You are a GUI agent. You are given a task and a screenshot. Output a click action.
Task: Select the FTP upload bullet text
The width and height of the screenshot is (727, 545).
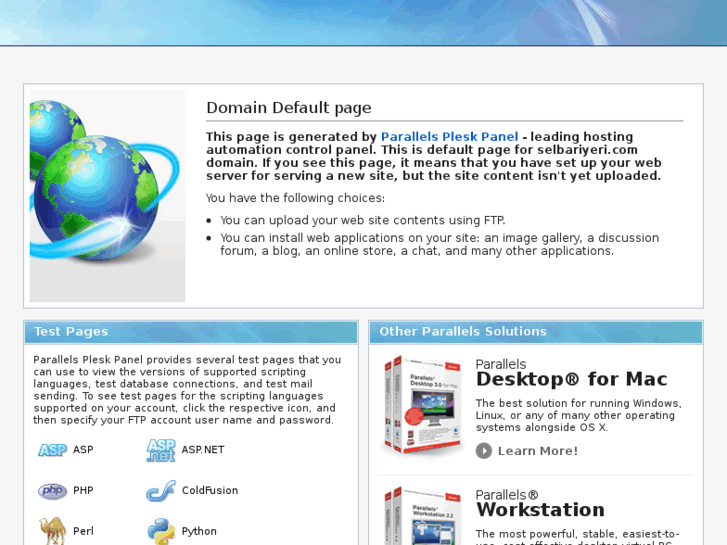pos(363,220)
